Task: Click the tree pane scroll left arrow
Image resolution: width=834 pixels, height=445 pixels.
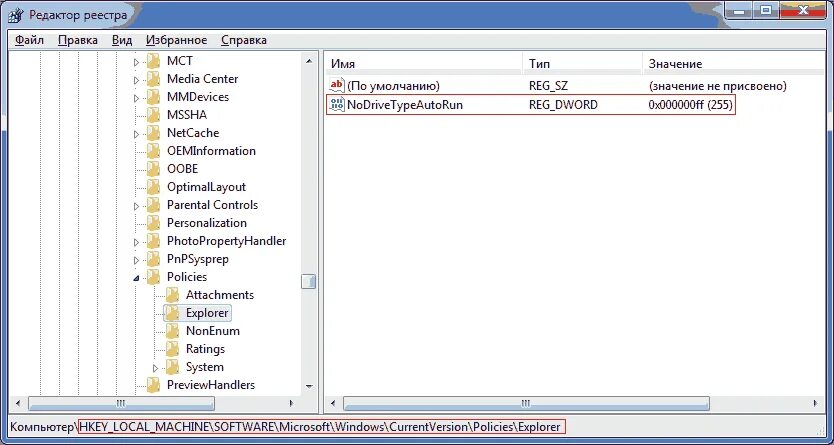Action: tap(19, 403)
